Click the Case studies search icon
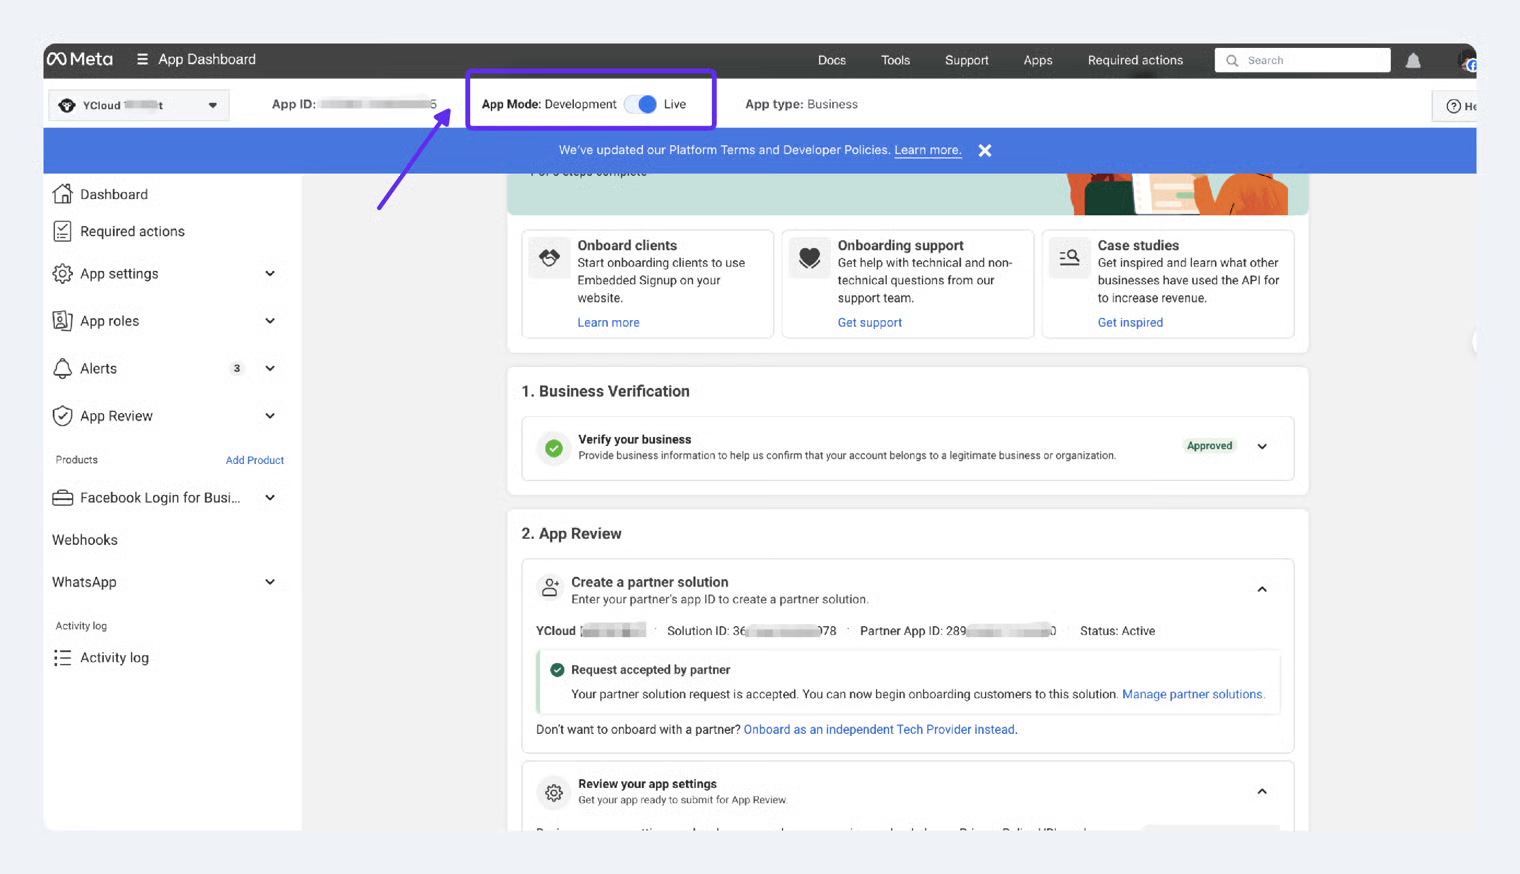1520x874 pixels. pos(1069,258)
